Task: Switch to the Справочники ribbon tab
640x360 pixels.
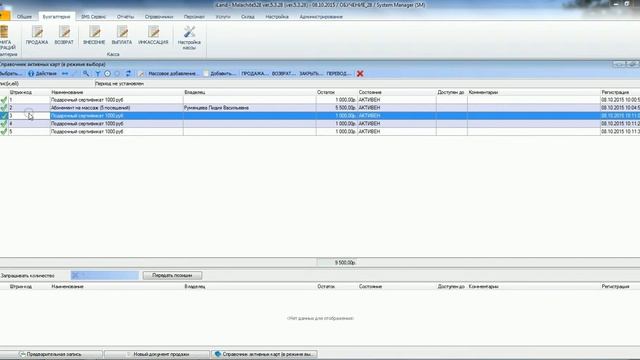Action: click(159, 17)
